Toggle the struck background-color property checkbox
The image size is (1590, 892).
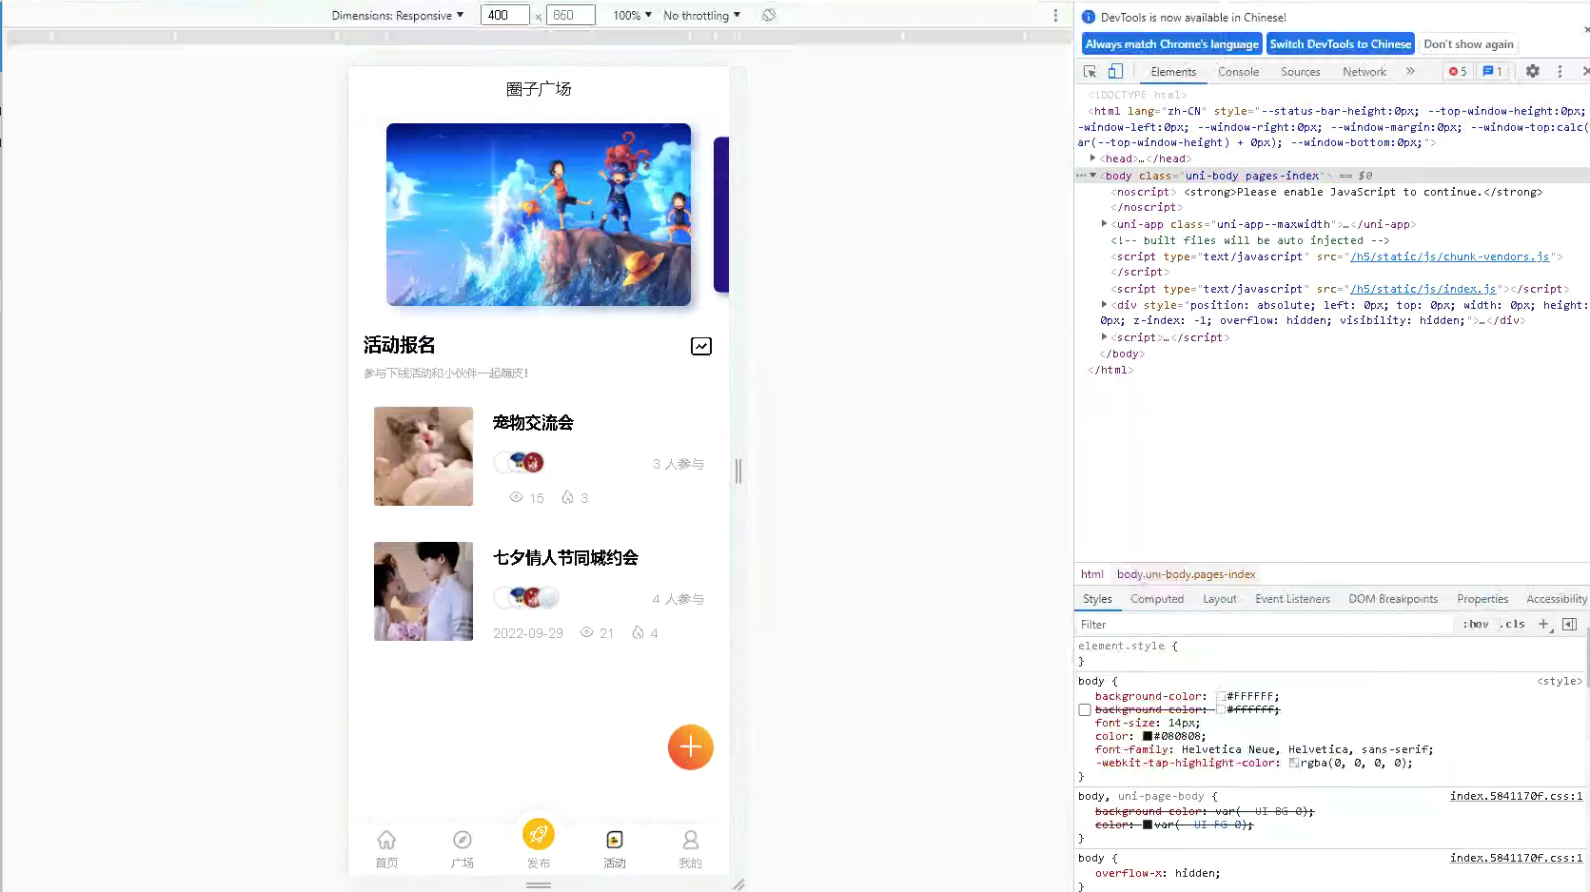(1084, 710)
